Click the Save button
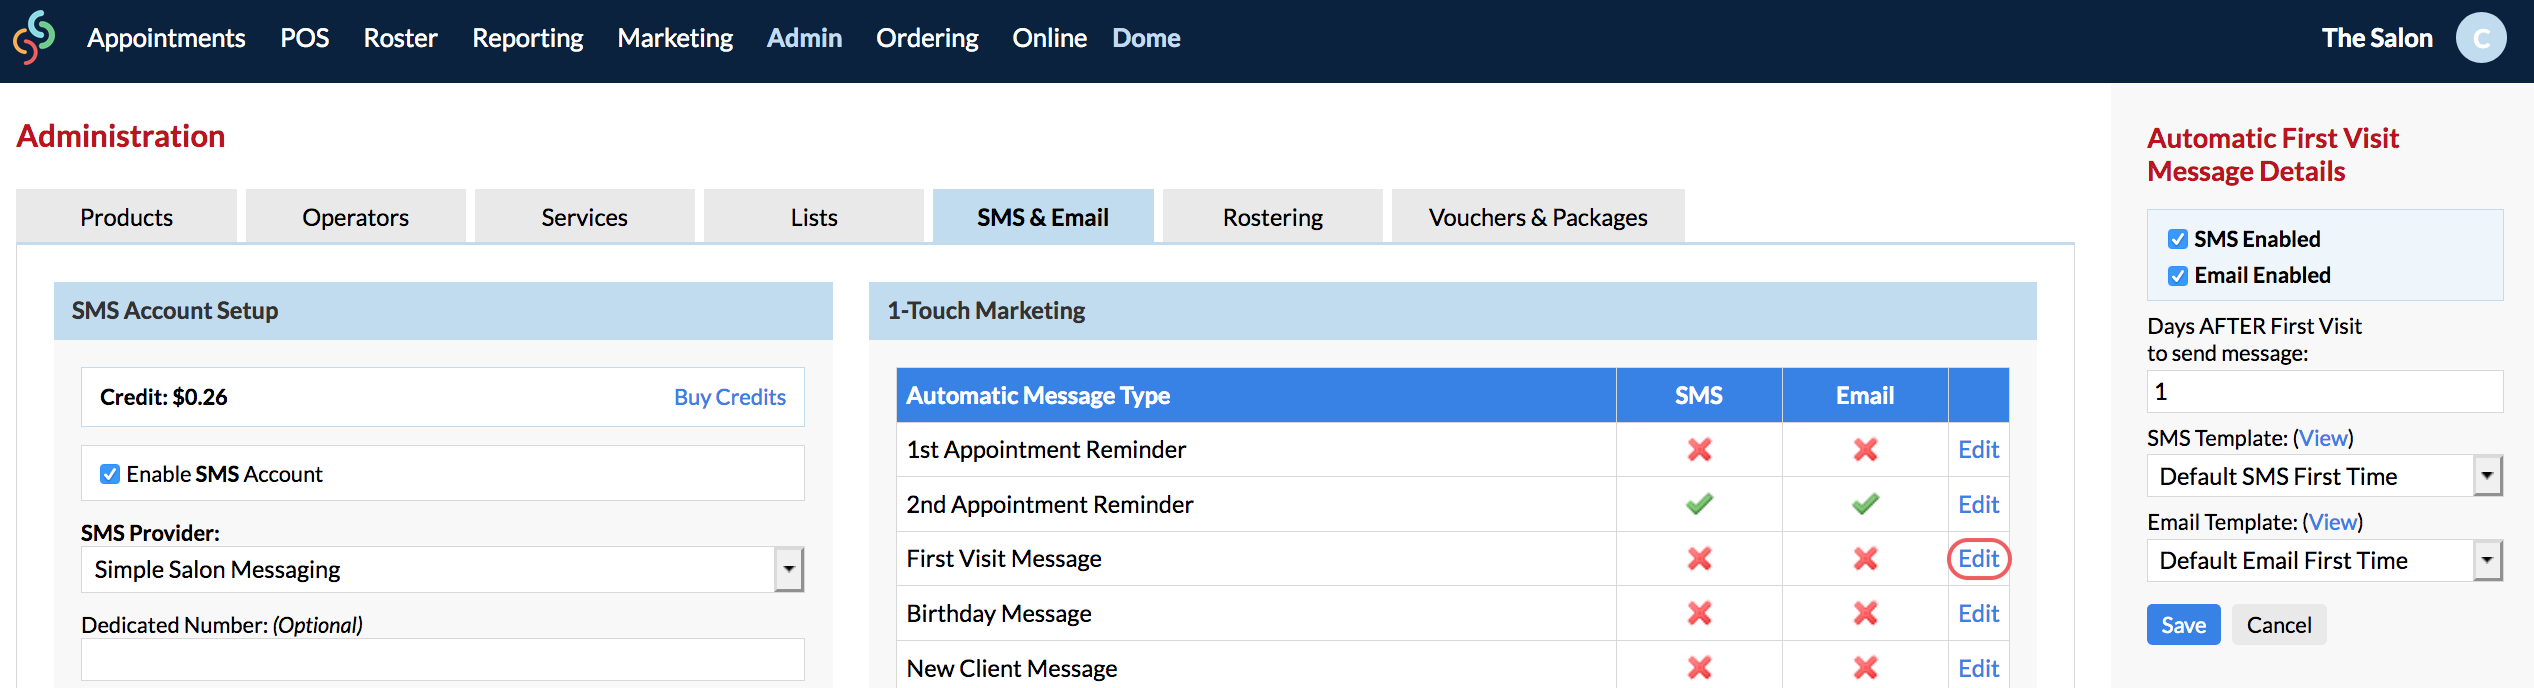Viewport: 2534px width, 688px height. pyautogui.click(x=2182, y=625)
